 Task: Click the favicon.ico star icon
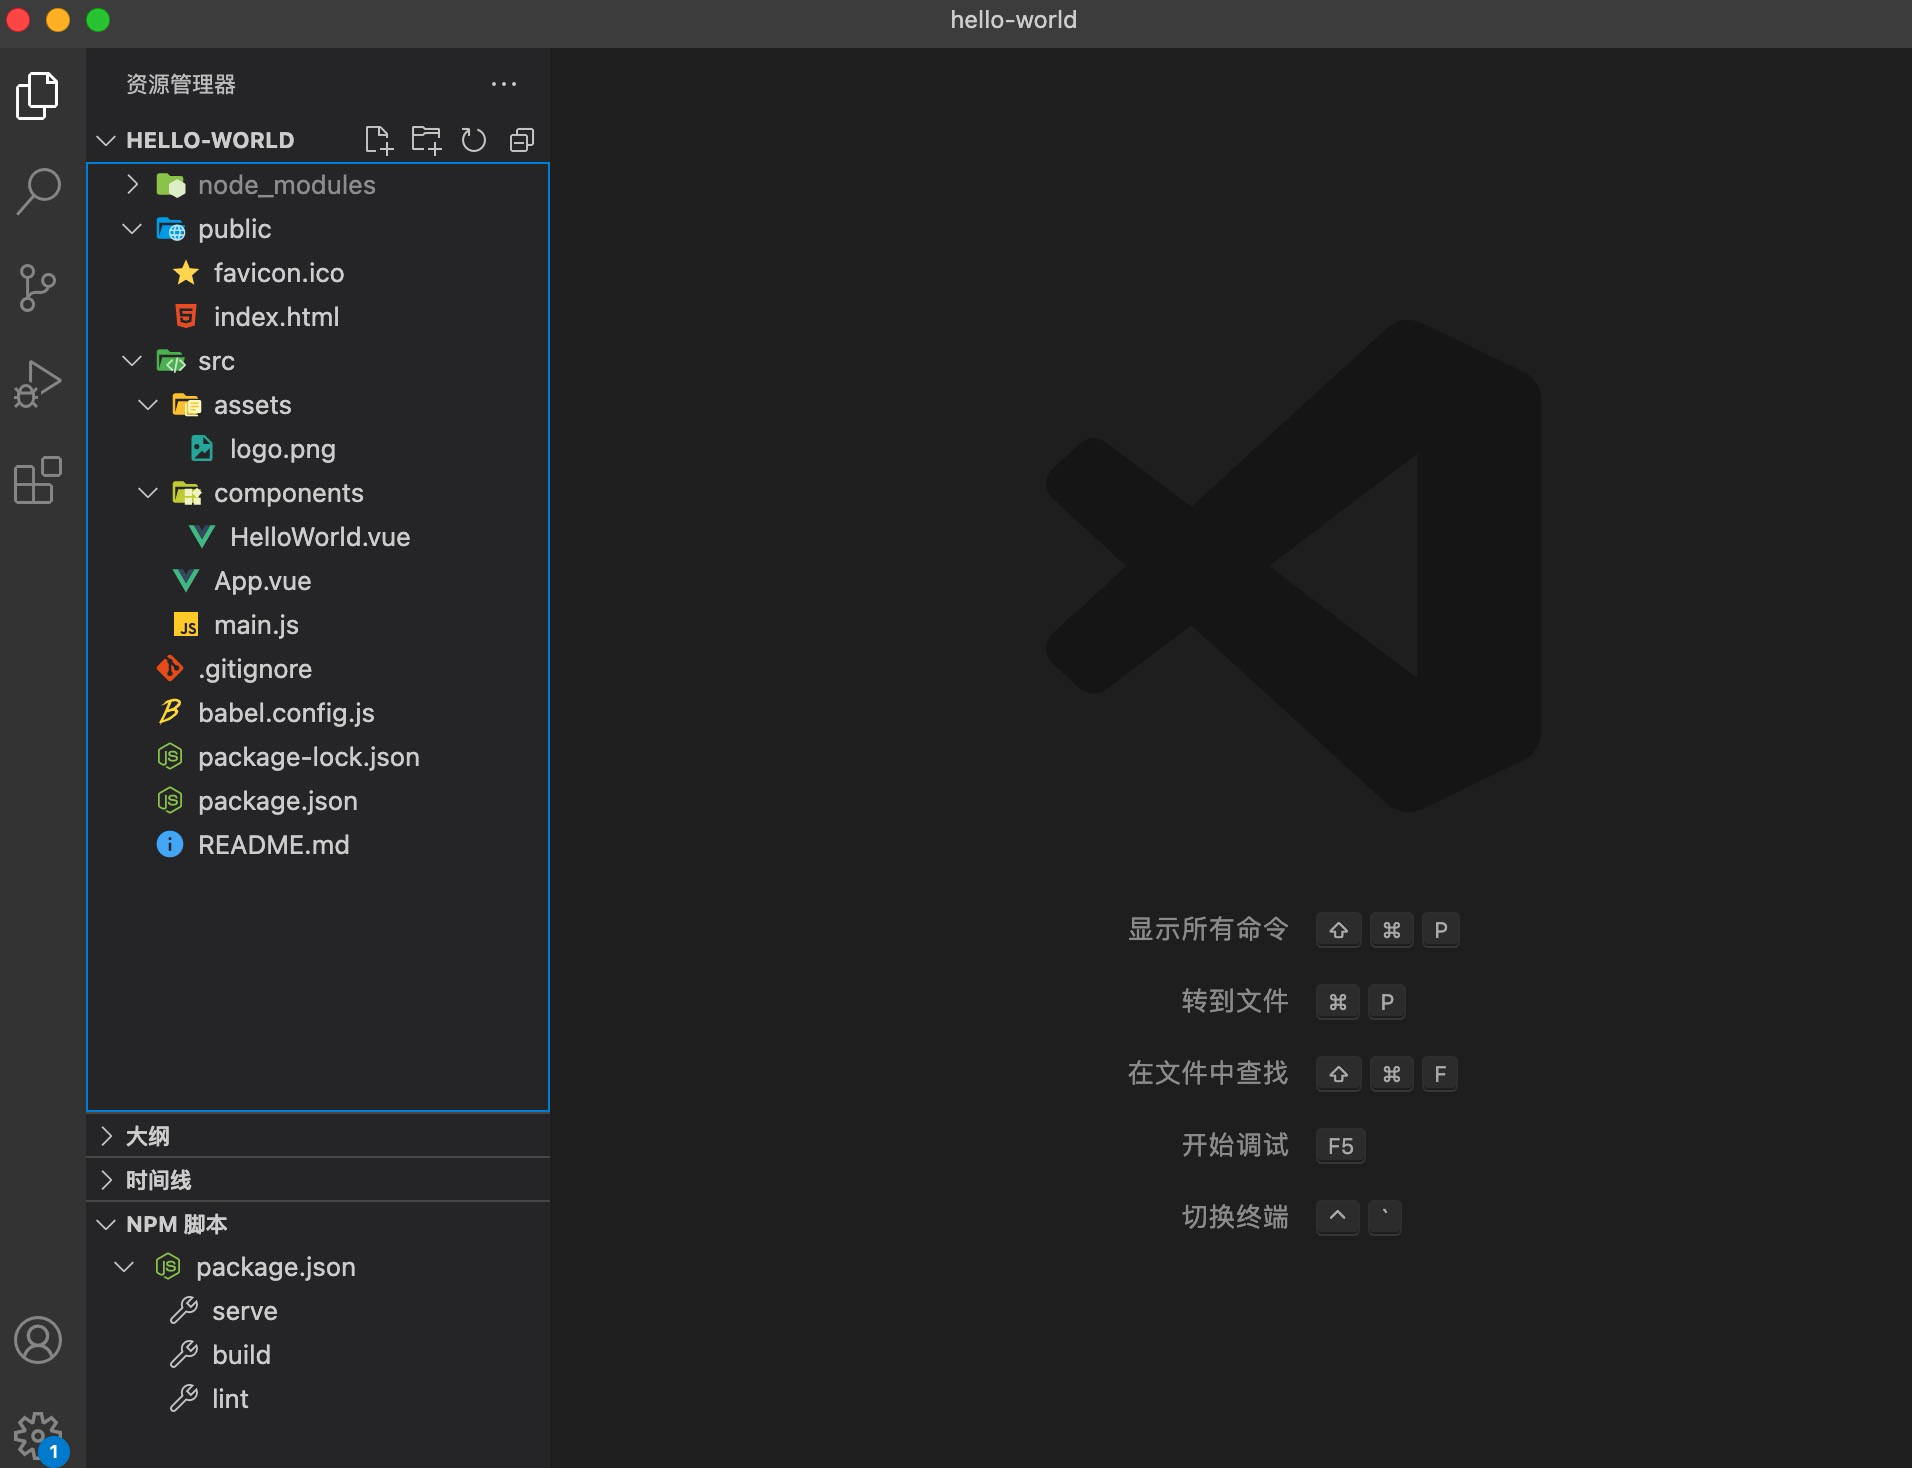pos(186,273)
